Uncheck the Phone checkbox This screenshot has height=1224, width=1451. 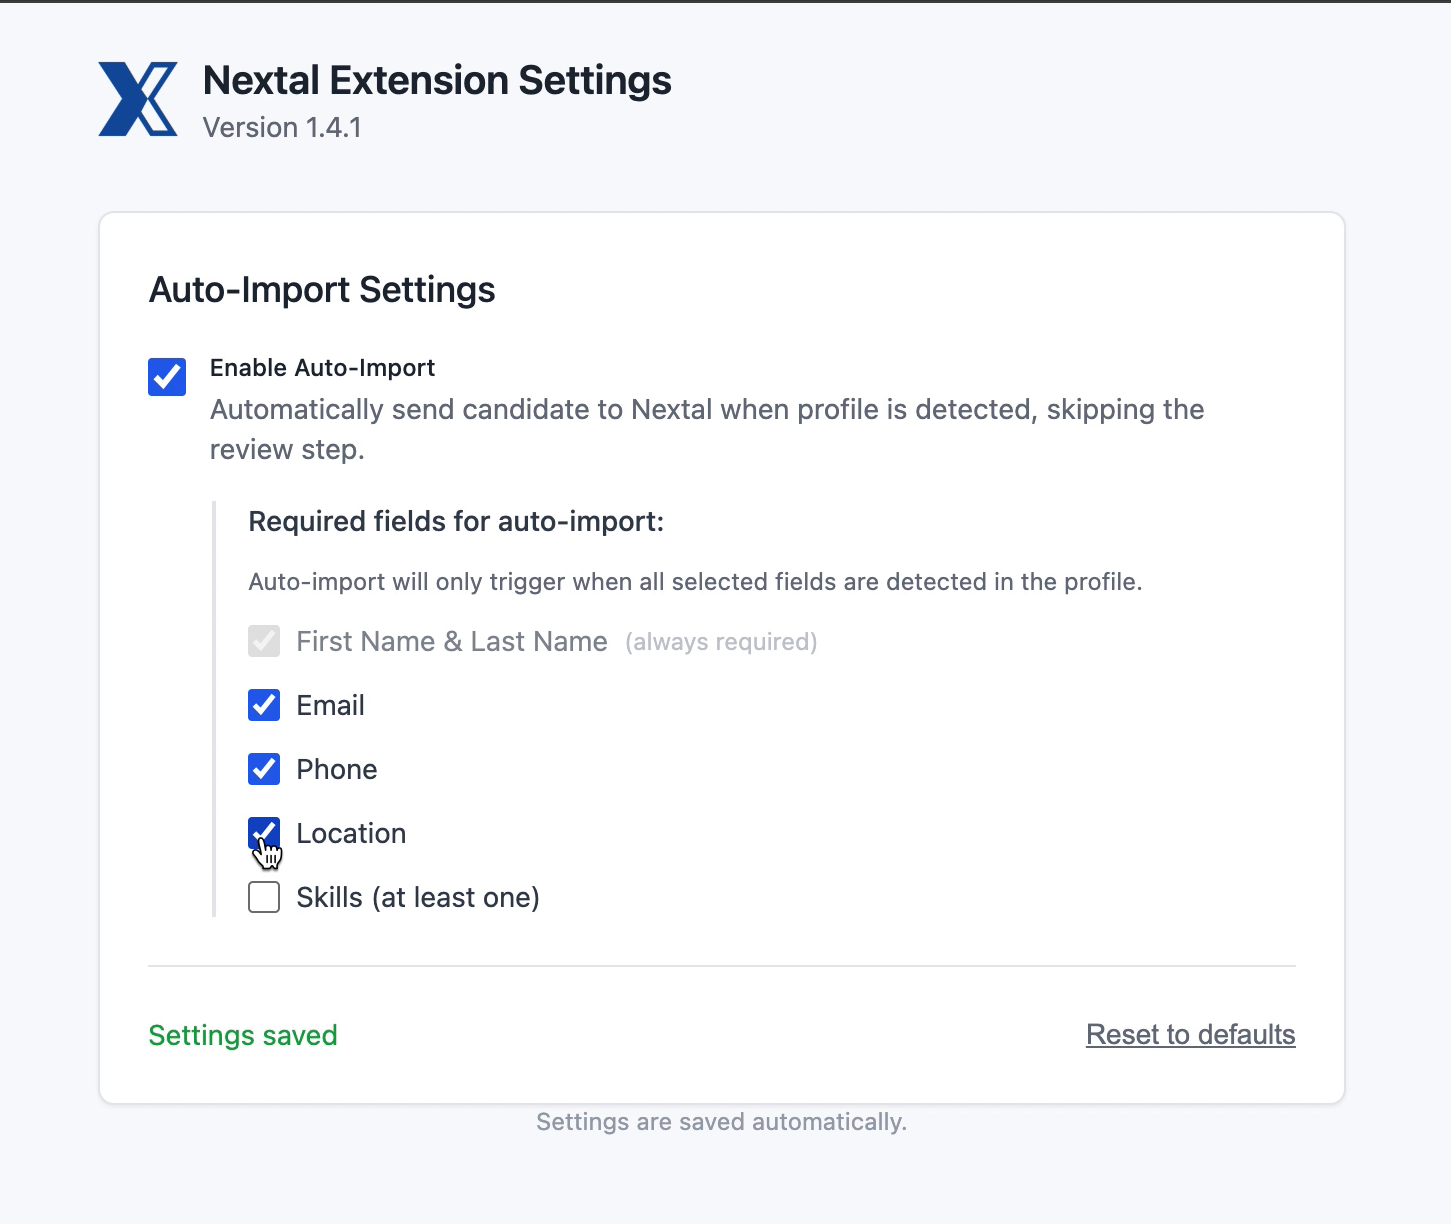263,769
